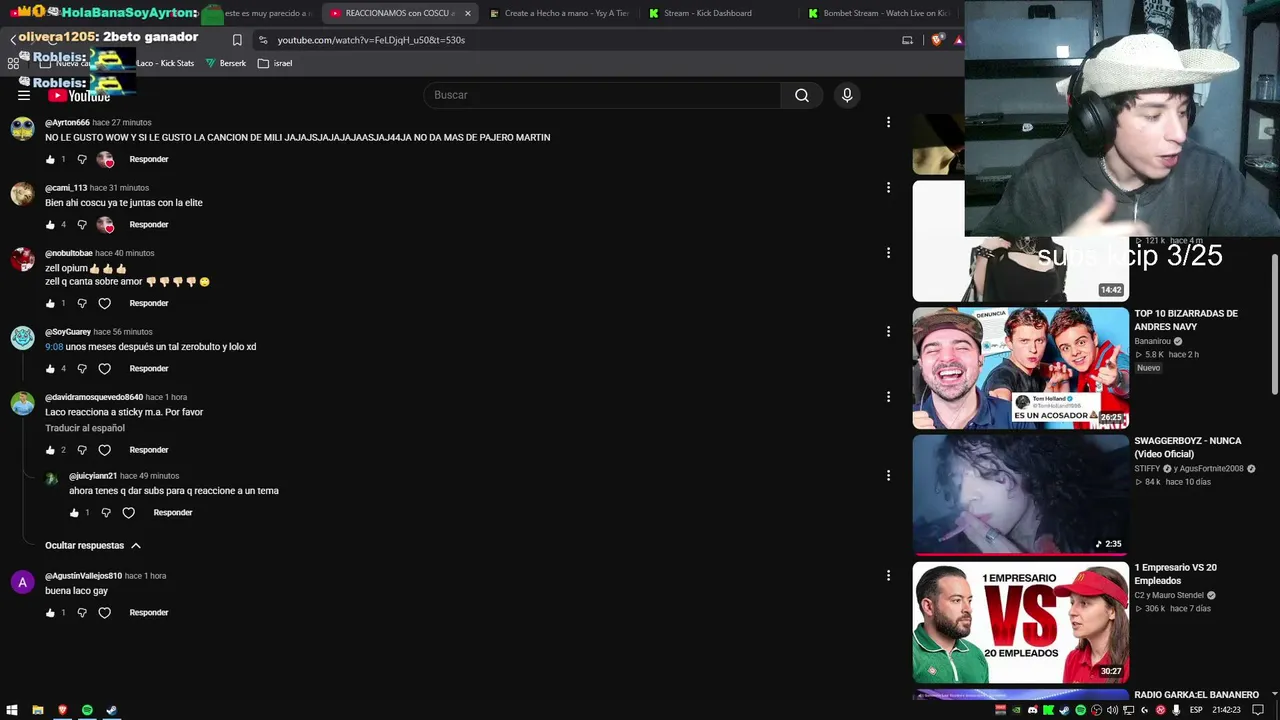This screenshot has width=1280, height=720.
Task: Open options menu for @AgustinVallejos810 comment
Action: 888,575
